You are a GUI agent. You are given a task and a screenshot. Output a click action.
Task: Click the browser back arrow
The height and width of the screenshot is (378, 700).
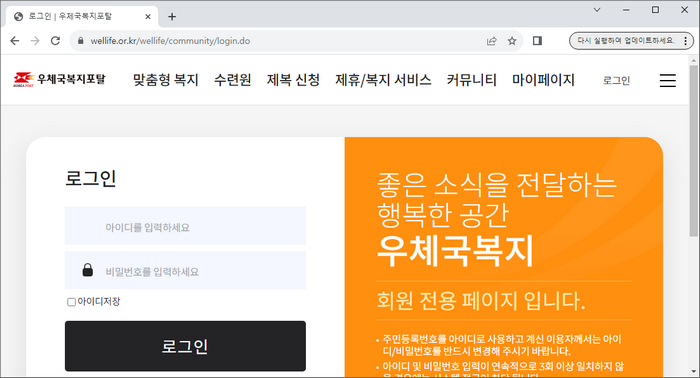(x=15, y=41)
